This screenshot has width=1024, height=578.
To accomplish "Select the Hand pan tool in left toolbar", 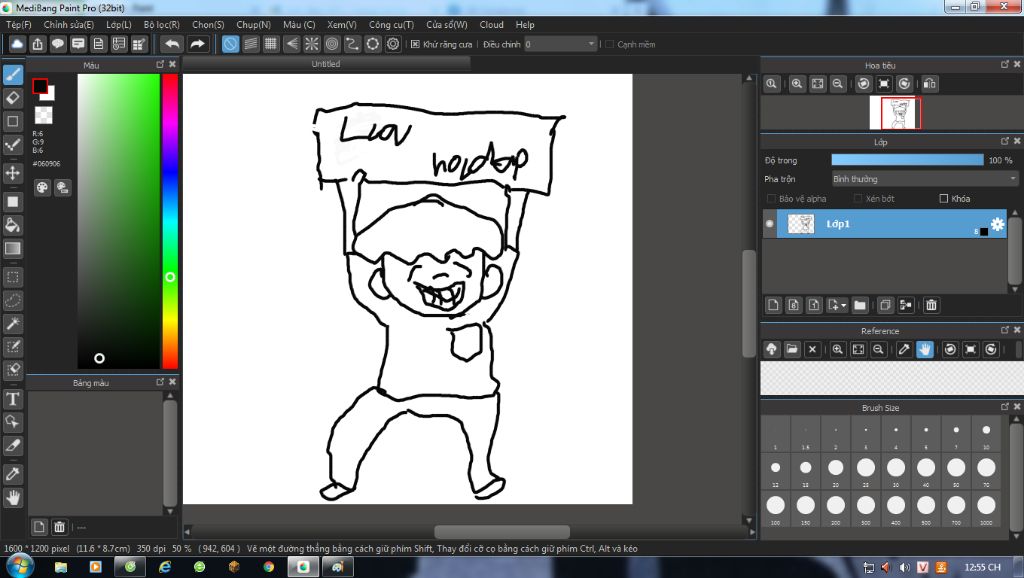I will click(13, 498).
